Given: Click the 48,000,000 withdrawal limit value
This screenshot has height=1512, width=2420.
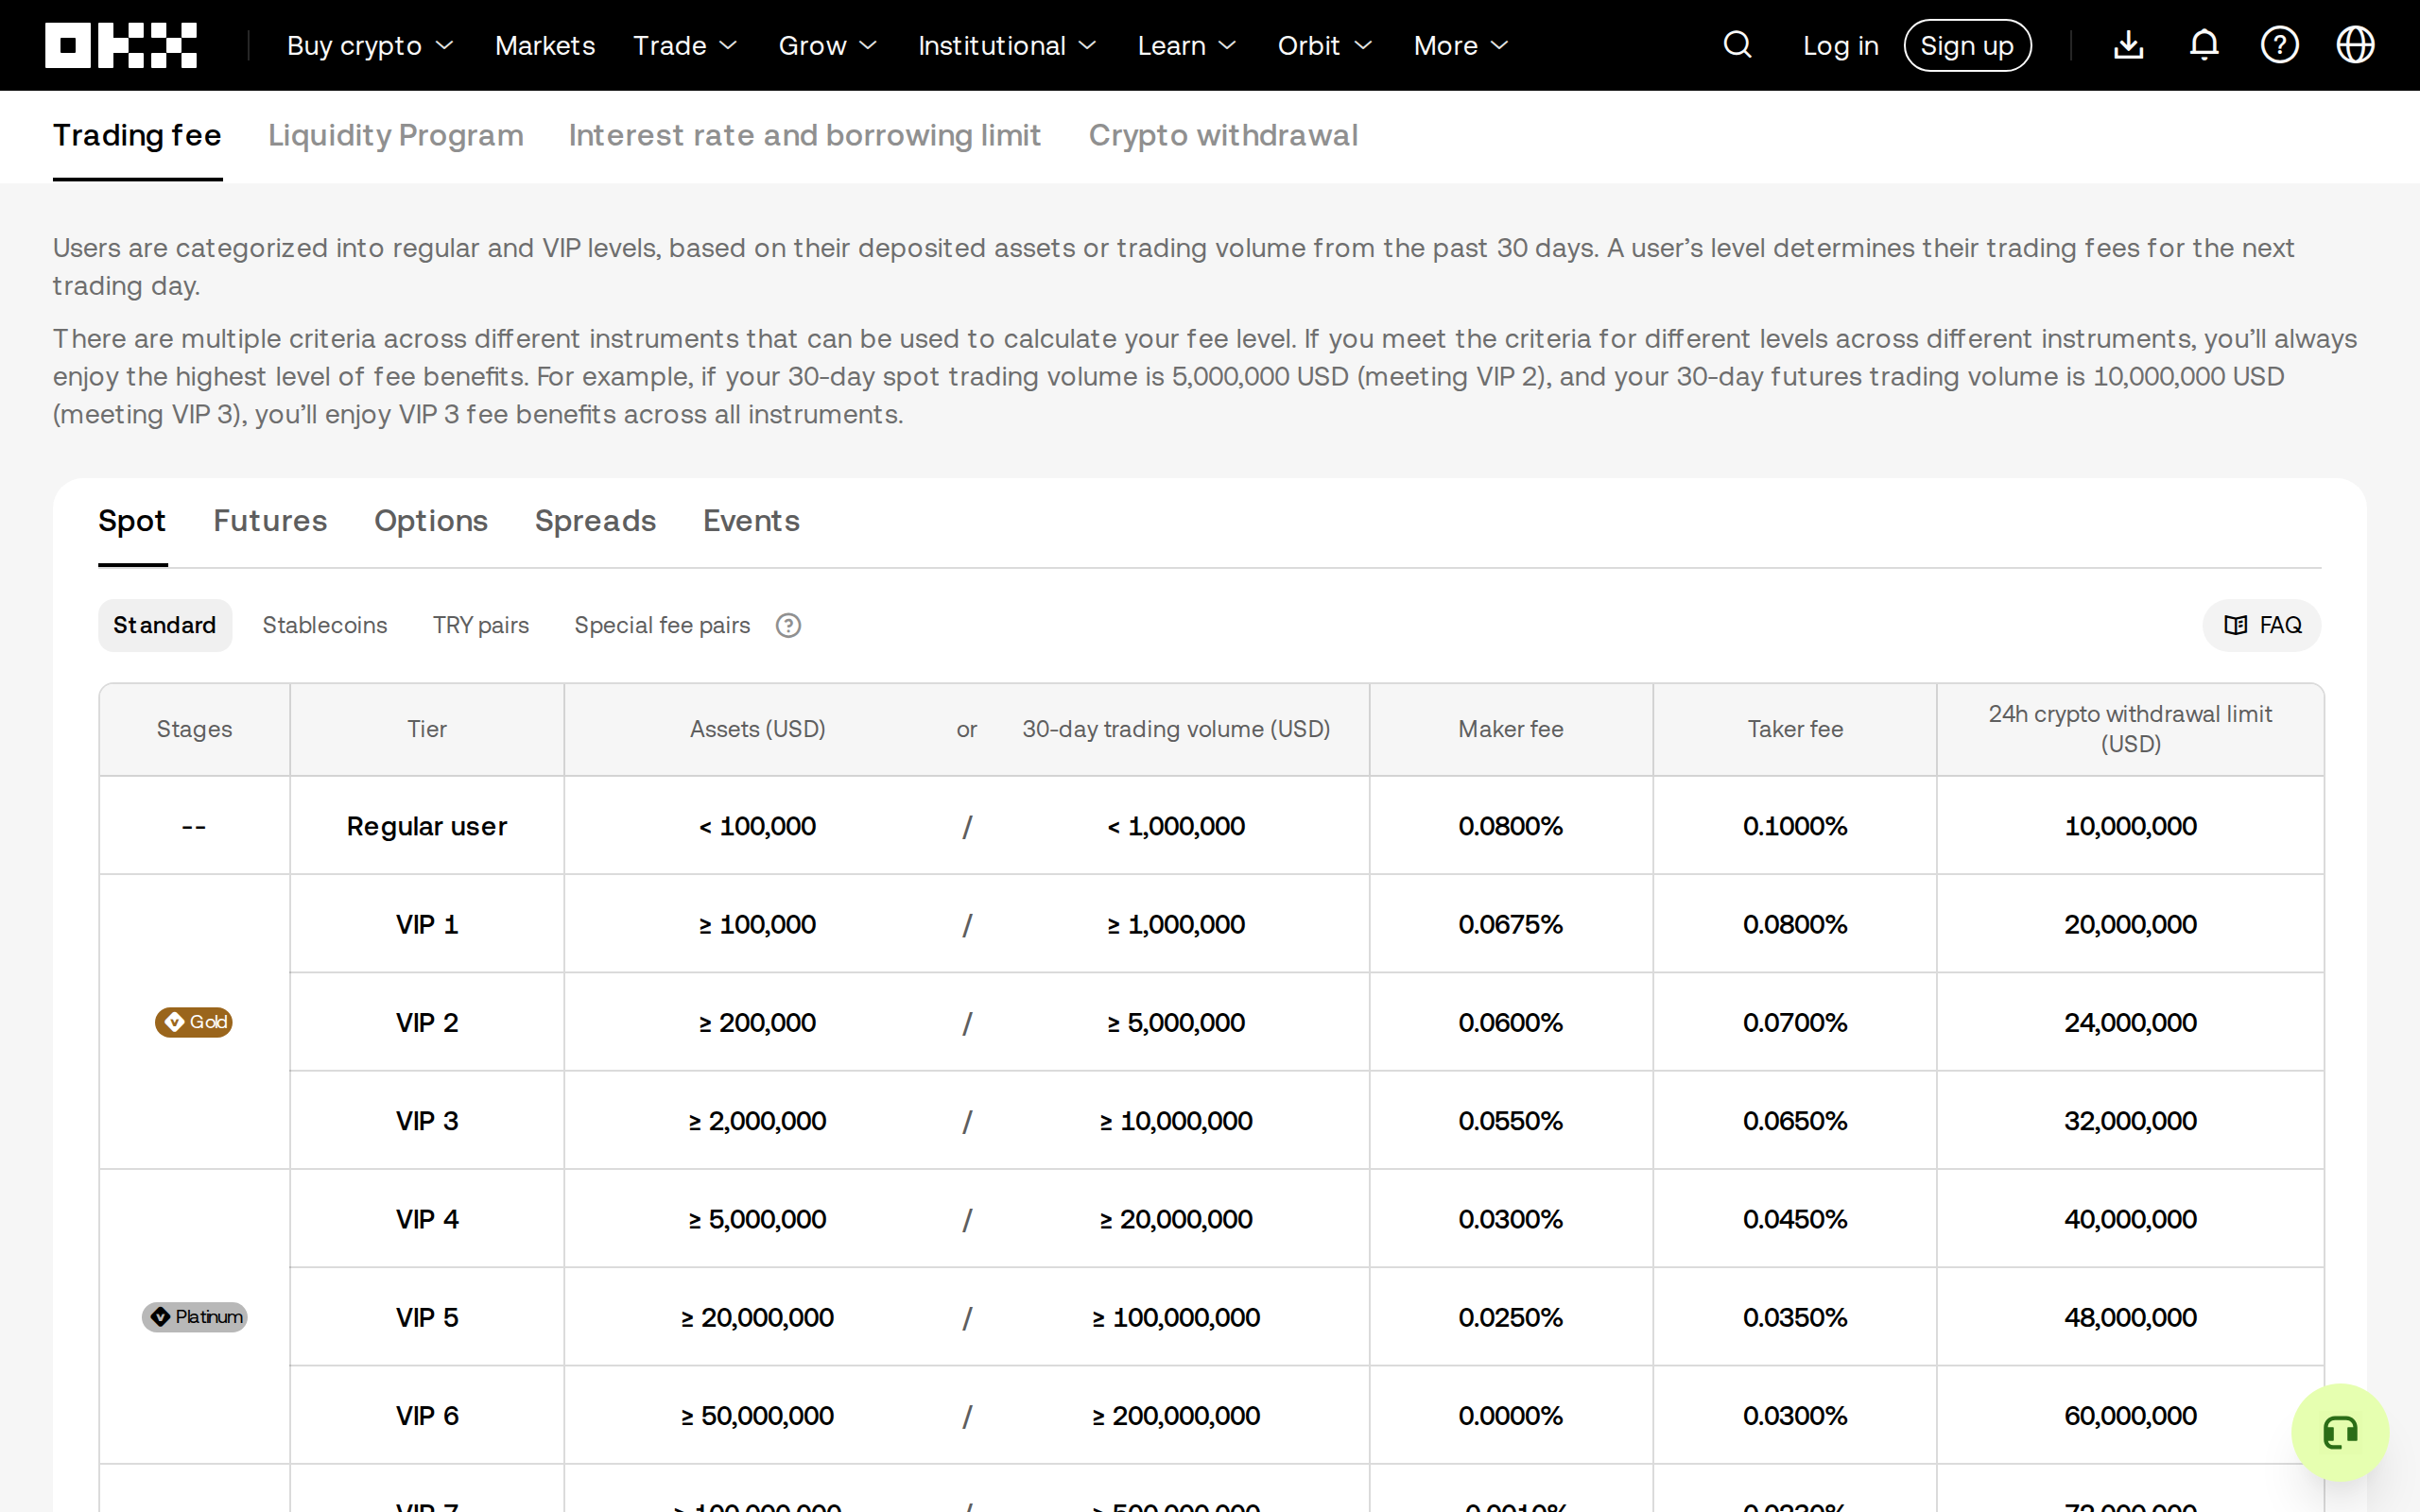Looking at the screenshot, I should coord(2130,1317).
